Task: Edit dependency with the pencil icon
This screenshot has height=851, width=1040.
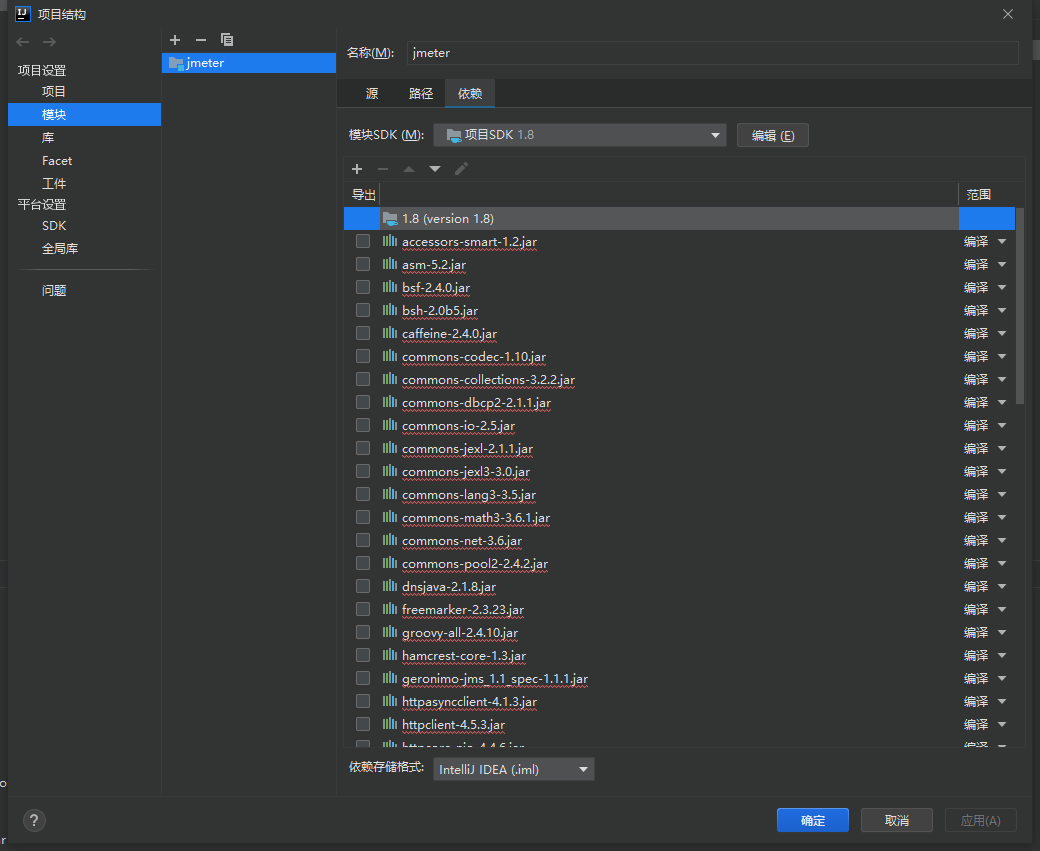Action: point(461,169)
